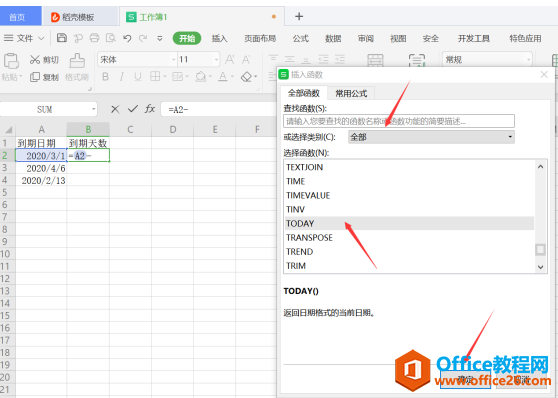Switch to 全部函数 tab in dialog
Image resolution: width=558 pixels, height=398 pixels.
click(x=304, y=93)
